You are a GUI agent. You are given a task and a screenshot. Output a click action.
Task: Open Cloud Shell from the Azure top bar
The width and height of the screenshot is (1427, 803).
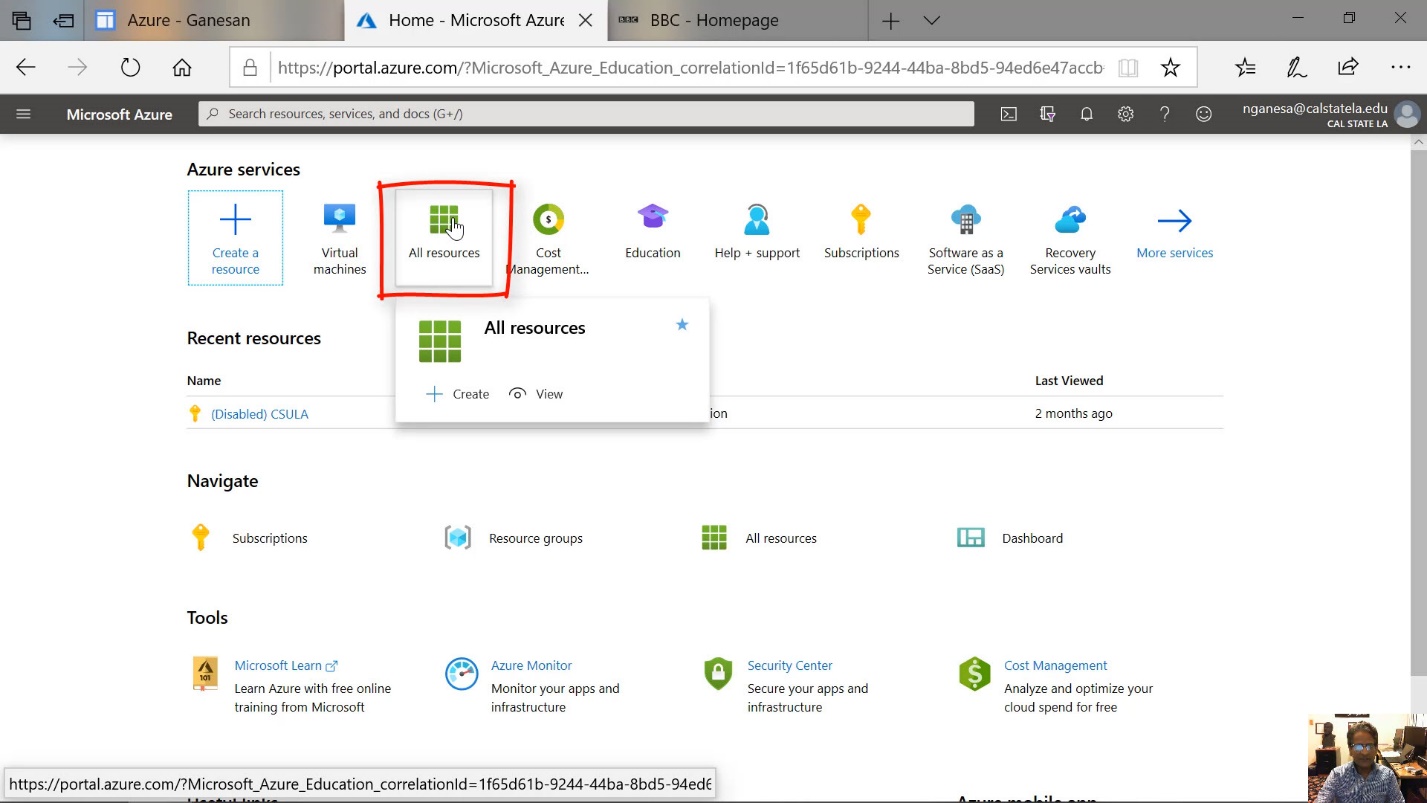point(1009,114)
